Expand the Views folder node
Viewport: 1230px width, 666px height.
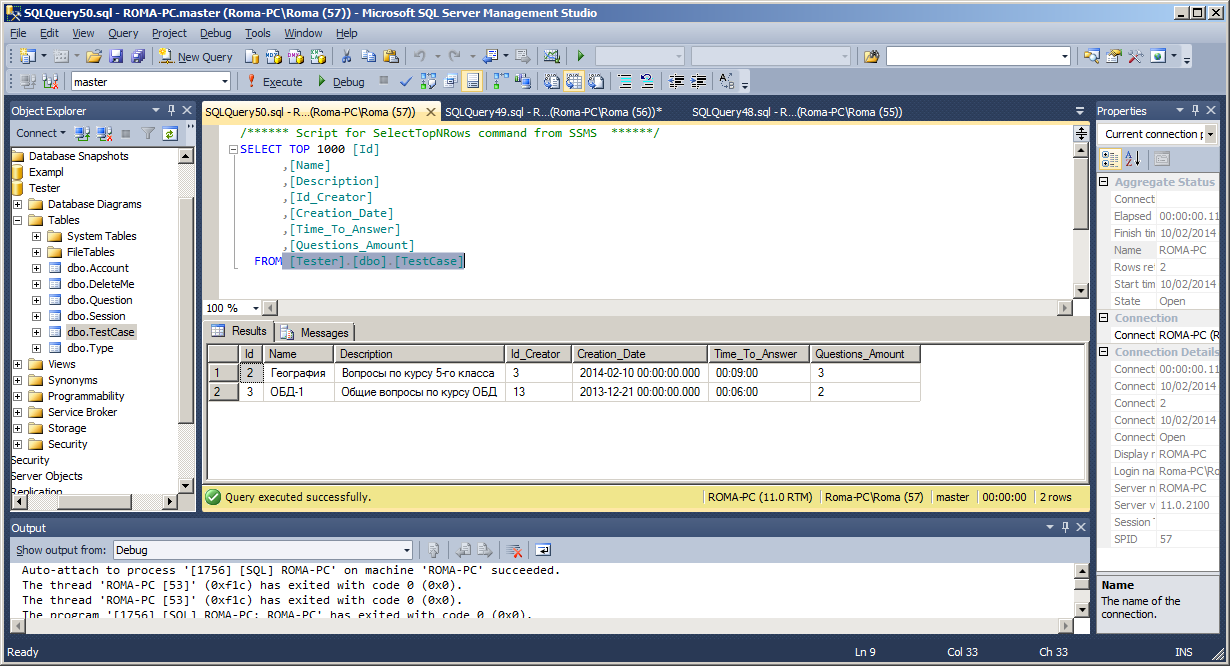[x=18, y=364]
